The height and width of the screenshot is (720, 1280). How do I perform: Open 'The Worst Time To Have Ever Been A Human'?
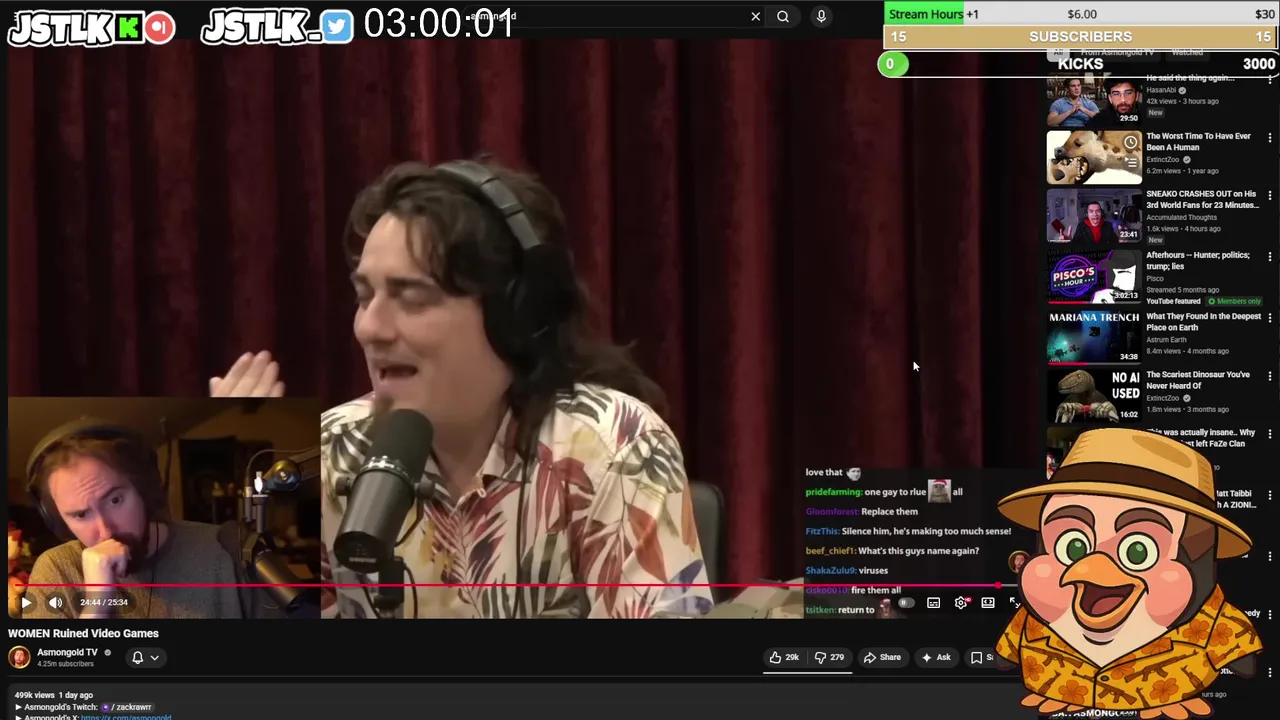pyautogui.click(x=1198, y=142)
